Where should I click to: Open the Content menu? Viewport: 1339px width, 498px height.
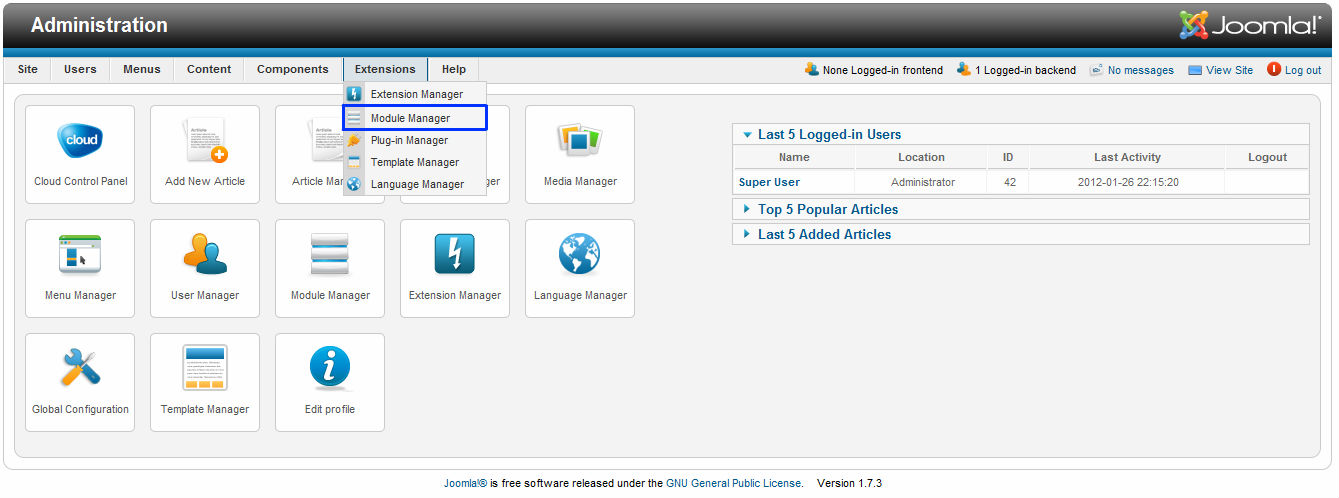pos(209,70)
